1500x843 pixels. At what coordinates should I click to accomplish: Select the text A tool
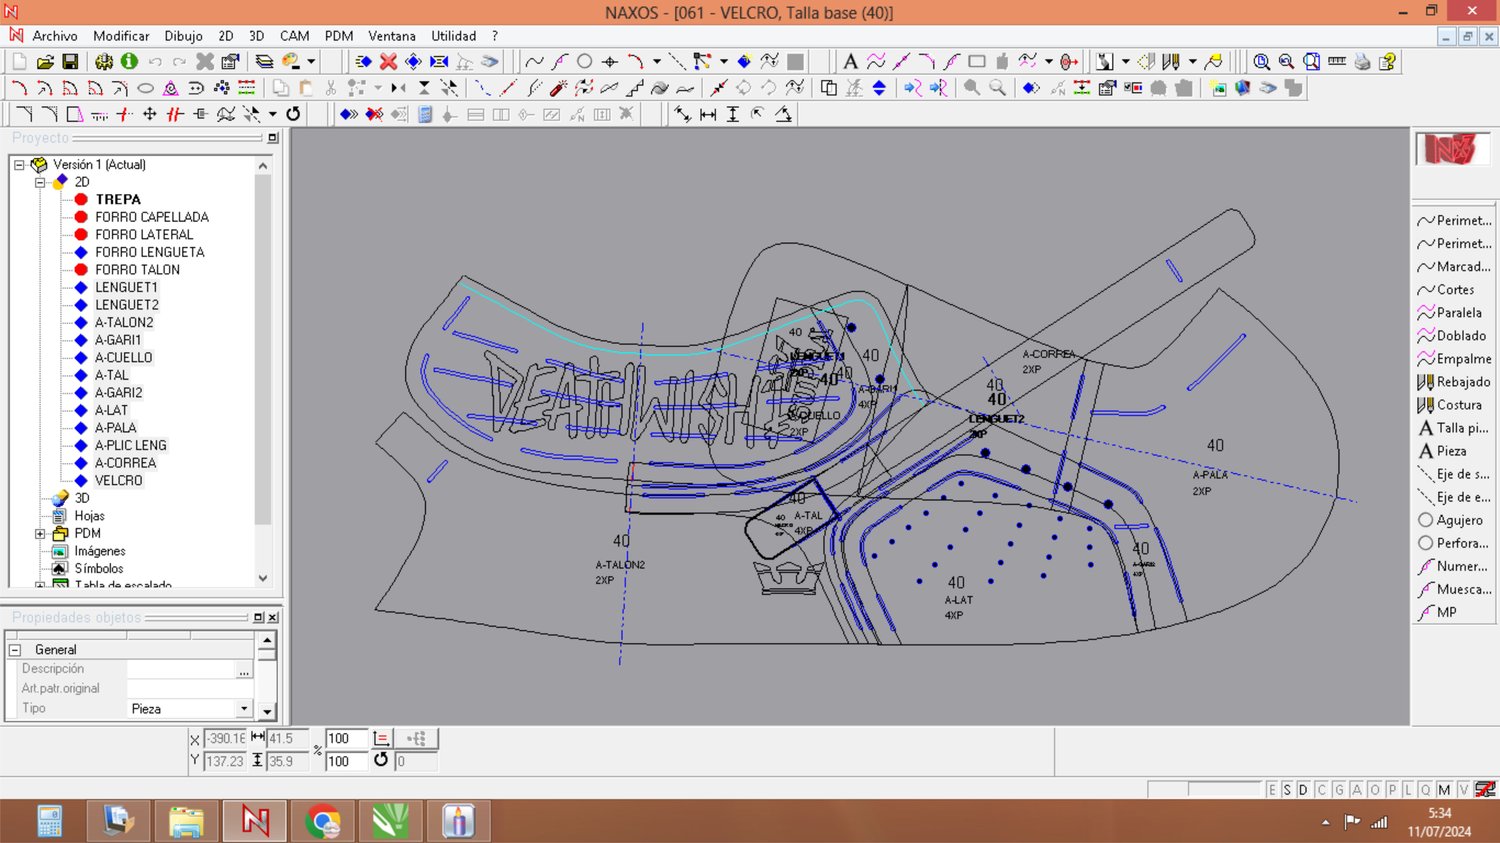click(x=850, y=61)
